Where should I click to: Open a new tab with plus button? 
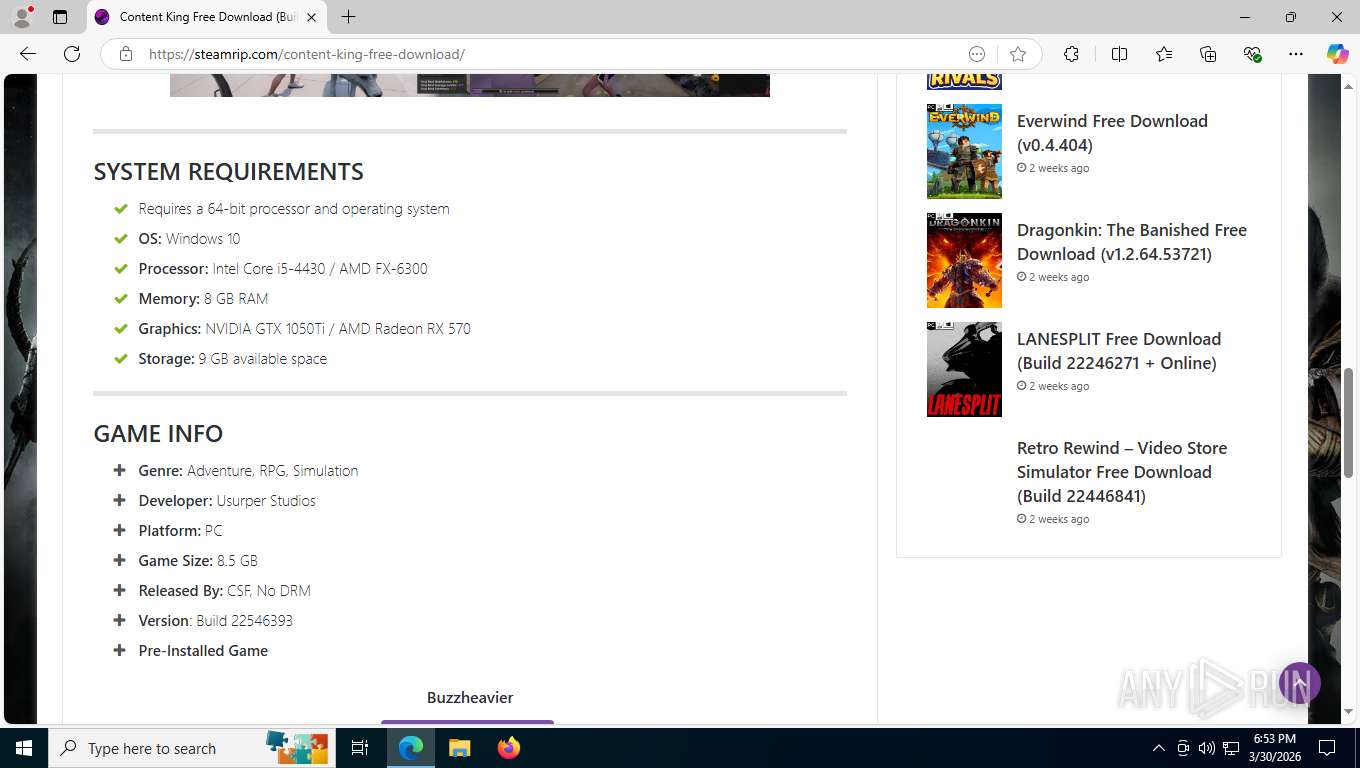click(x=348, y=17)
